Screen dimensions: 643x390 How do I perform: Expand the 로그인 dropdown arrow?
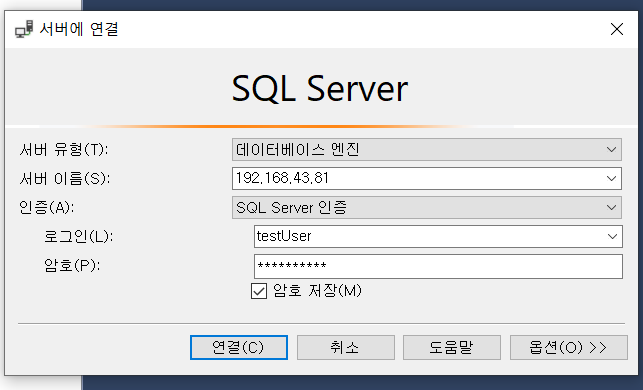pos(612,236)
